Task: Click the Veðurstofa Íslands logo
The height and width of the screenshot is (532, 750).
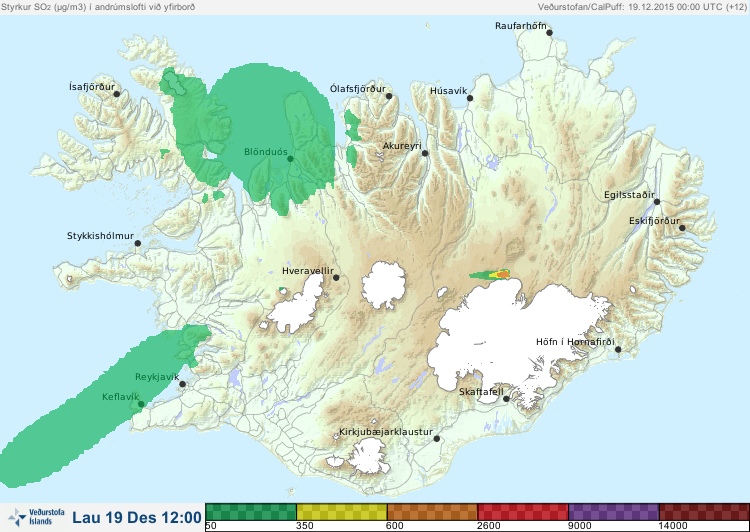Action: (36, 517)
